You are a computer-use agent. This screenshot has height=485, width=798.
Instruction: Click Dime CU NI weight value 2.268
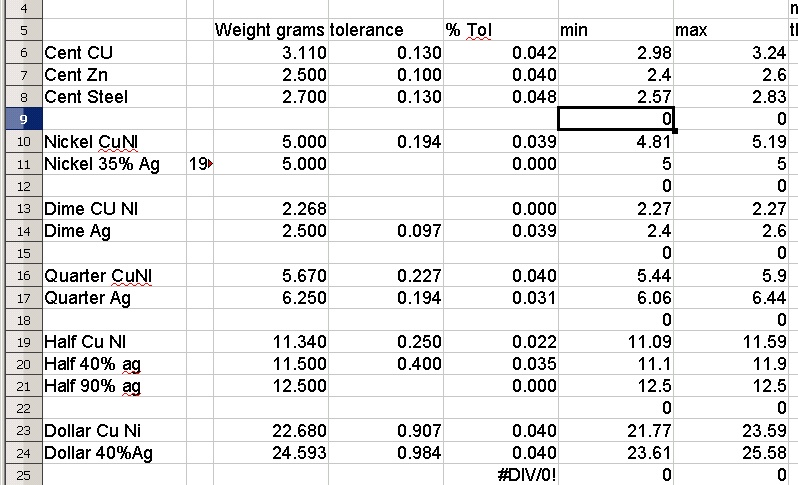pyautogui.click(x=270, y=208)
